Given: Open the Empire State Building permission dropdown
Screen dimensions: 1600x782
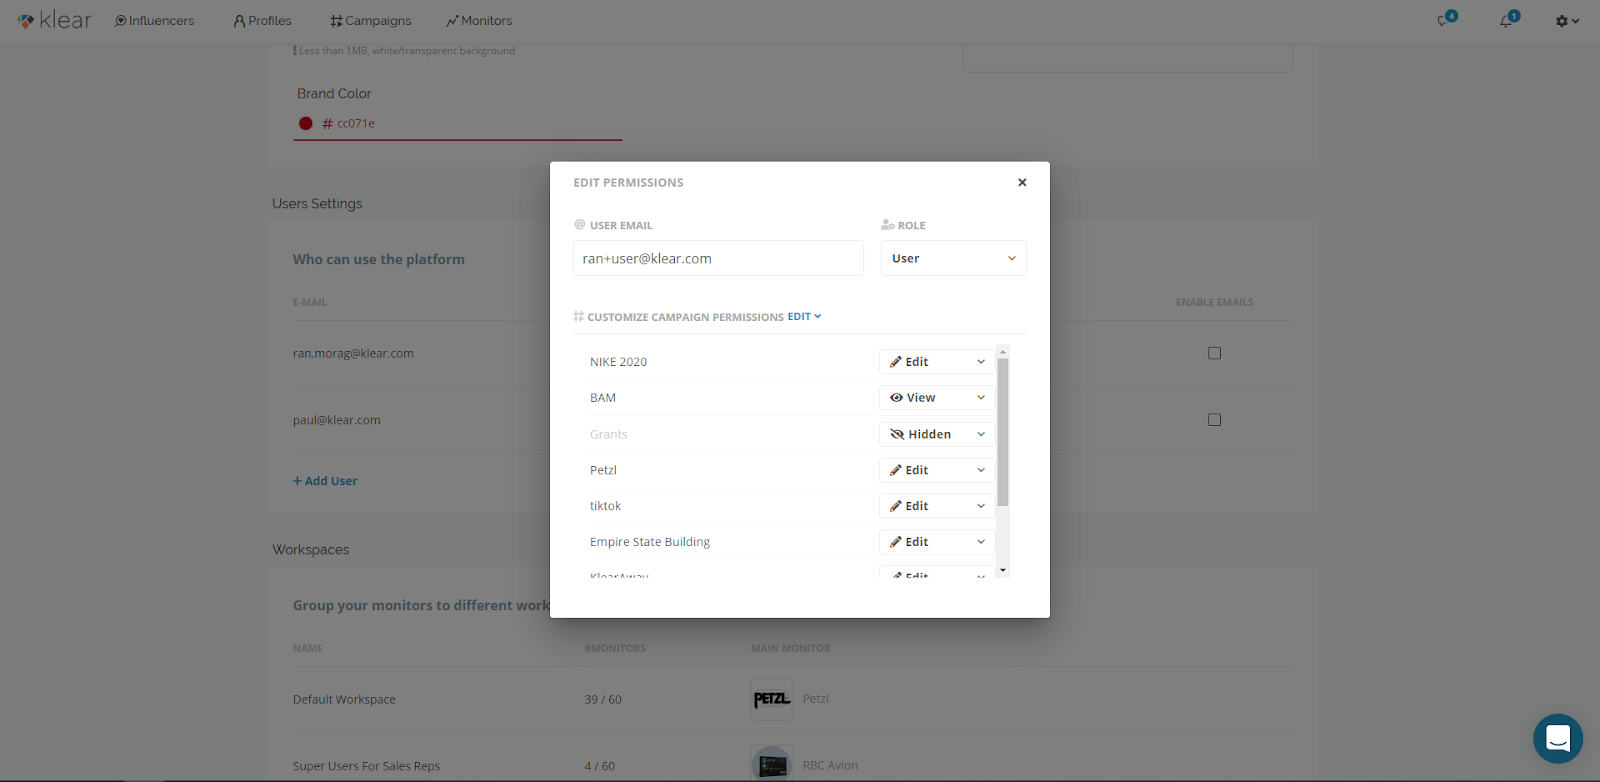Looking at the screenshot, I should [937, 542].
